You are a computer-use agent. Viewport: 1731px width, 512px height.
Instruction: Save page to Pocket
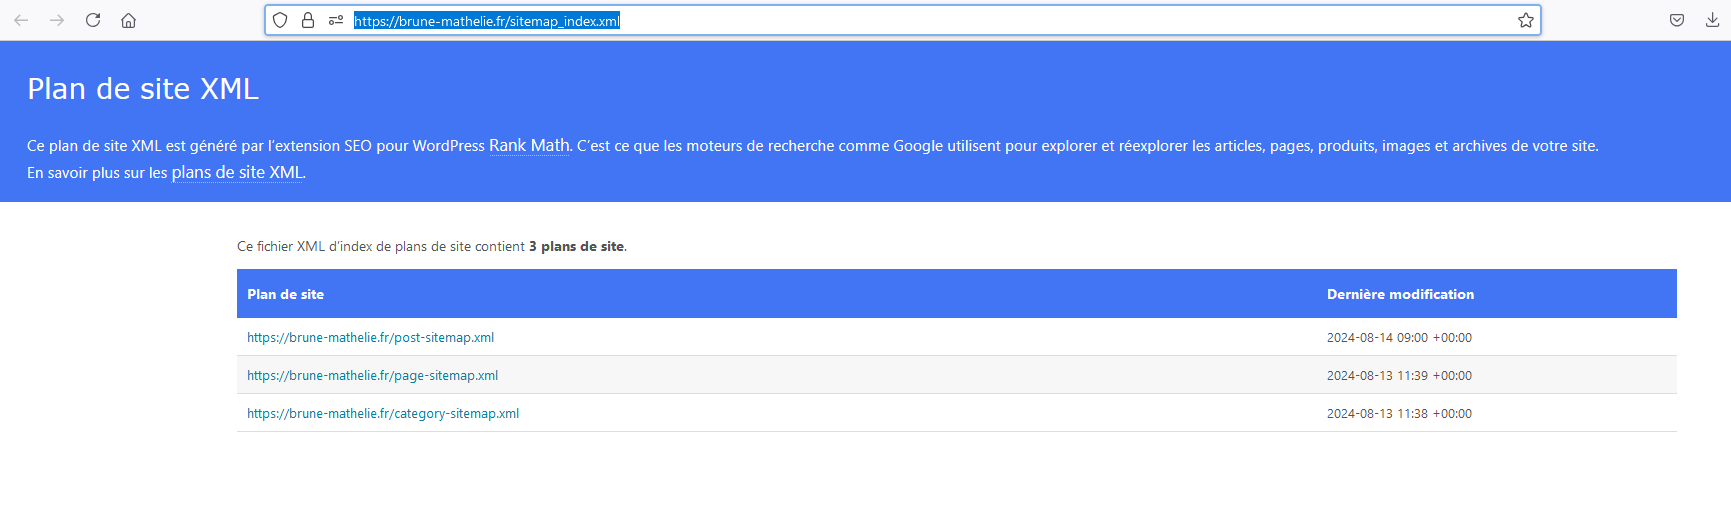[x=1677, y=20]
